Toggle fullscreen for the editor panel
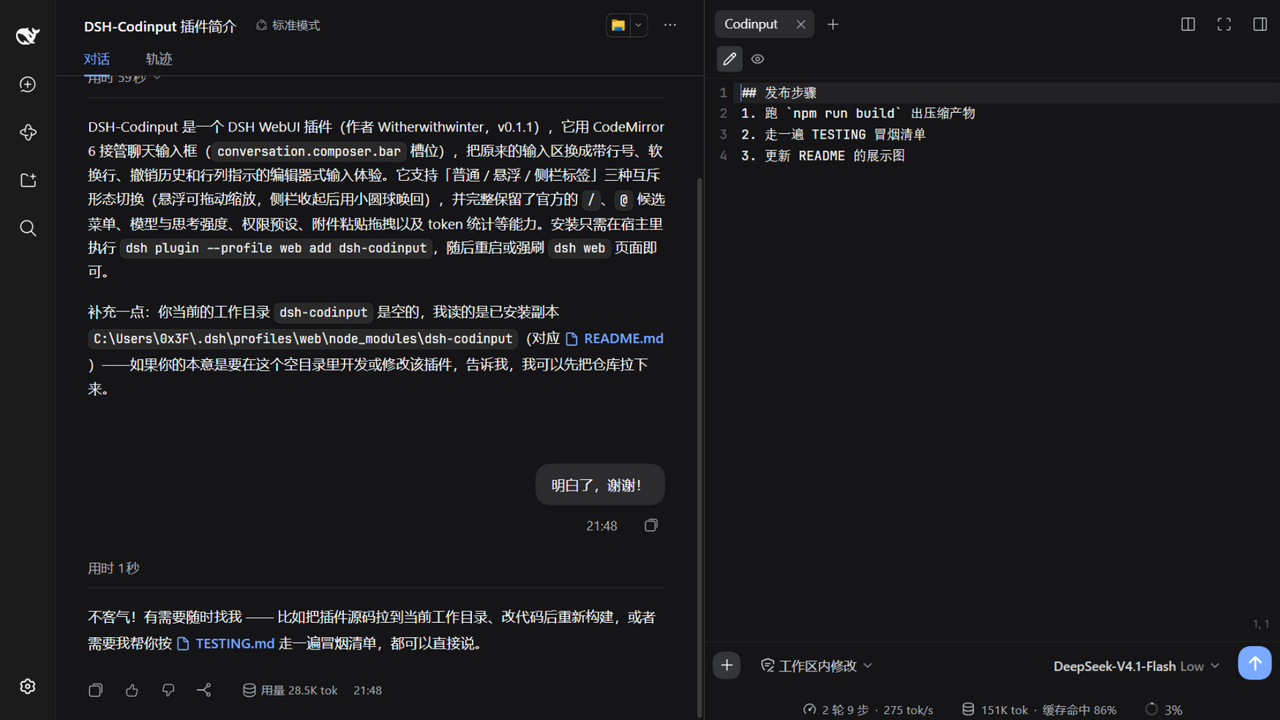Viewport: 1280px width, 720px height. point(1224,24)
